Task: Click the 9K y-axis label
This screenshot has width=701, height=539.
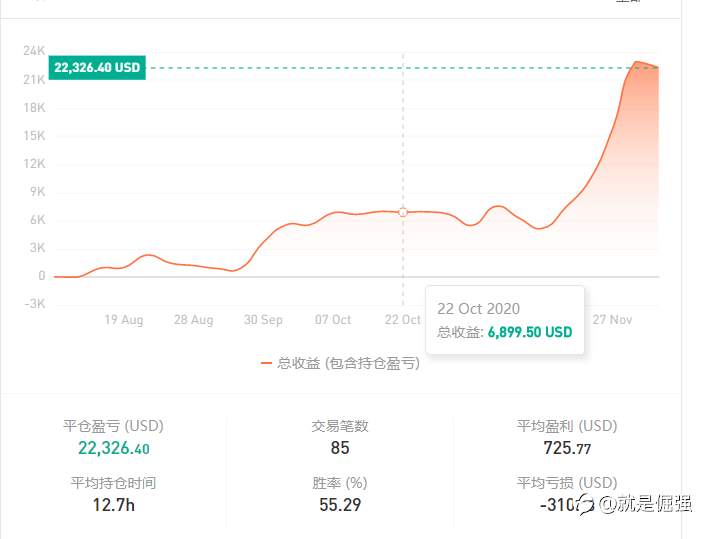Action: pyautogui.click(x=38, y=192)
